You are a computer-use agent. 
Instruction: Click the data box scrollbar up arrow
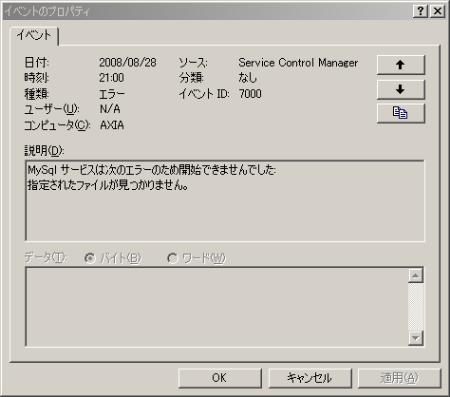point(416,275)
